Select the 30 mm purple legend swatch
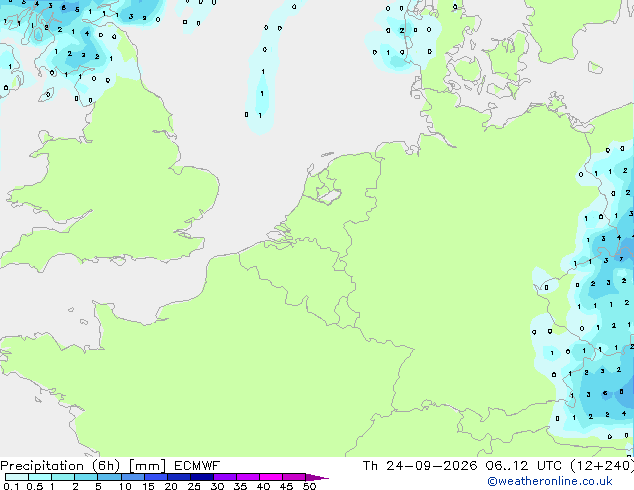Image resolution: width=634 pixels, height=490 pixels. click(225, 477)
